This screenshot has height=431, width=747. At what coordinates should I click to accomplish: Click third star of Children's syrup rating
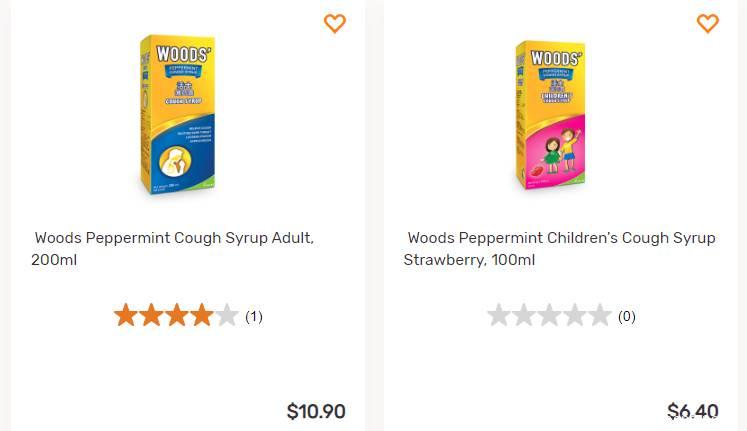point(549,316)
